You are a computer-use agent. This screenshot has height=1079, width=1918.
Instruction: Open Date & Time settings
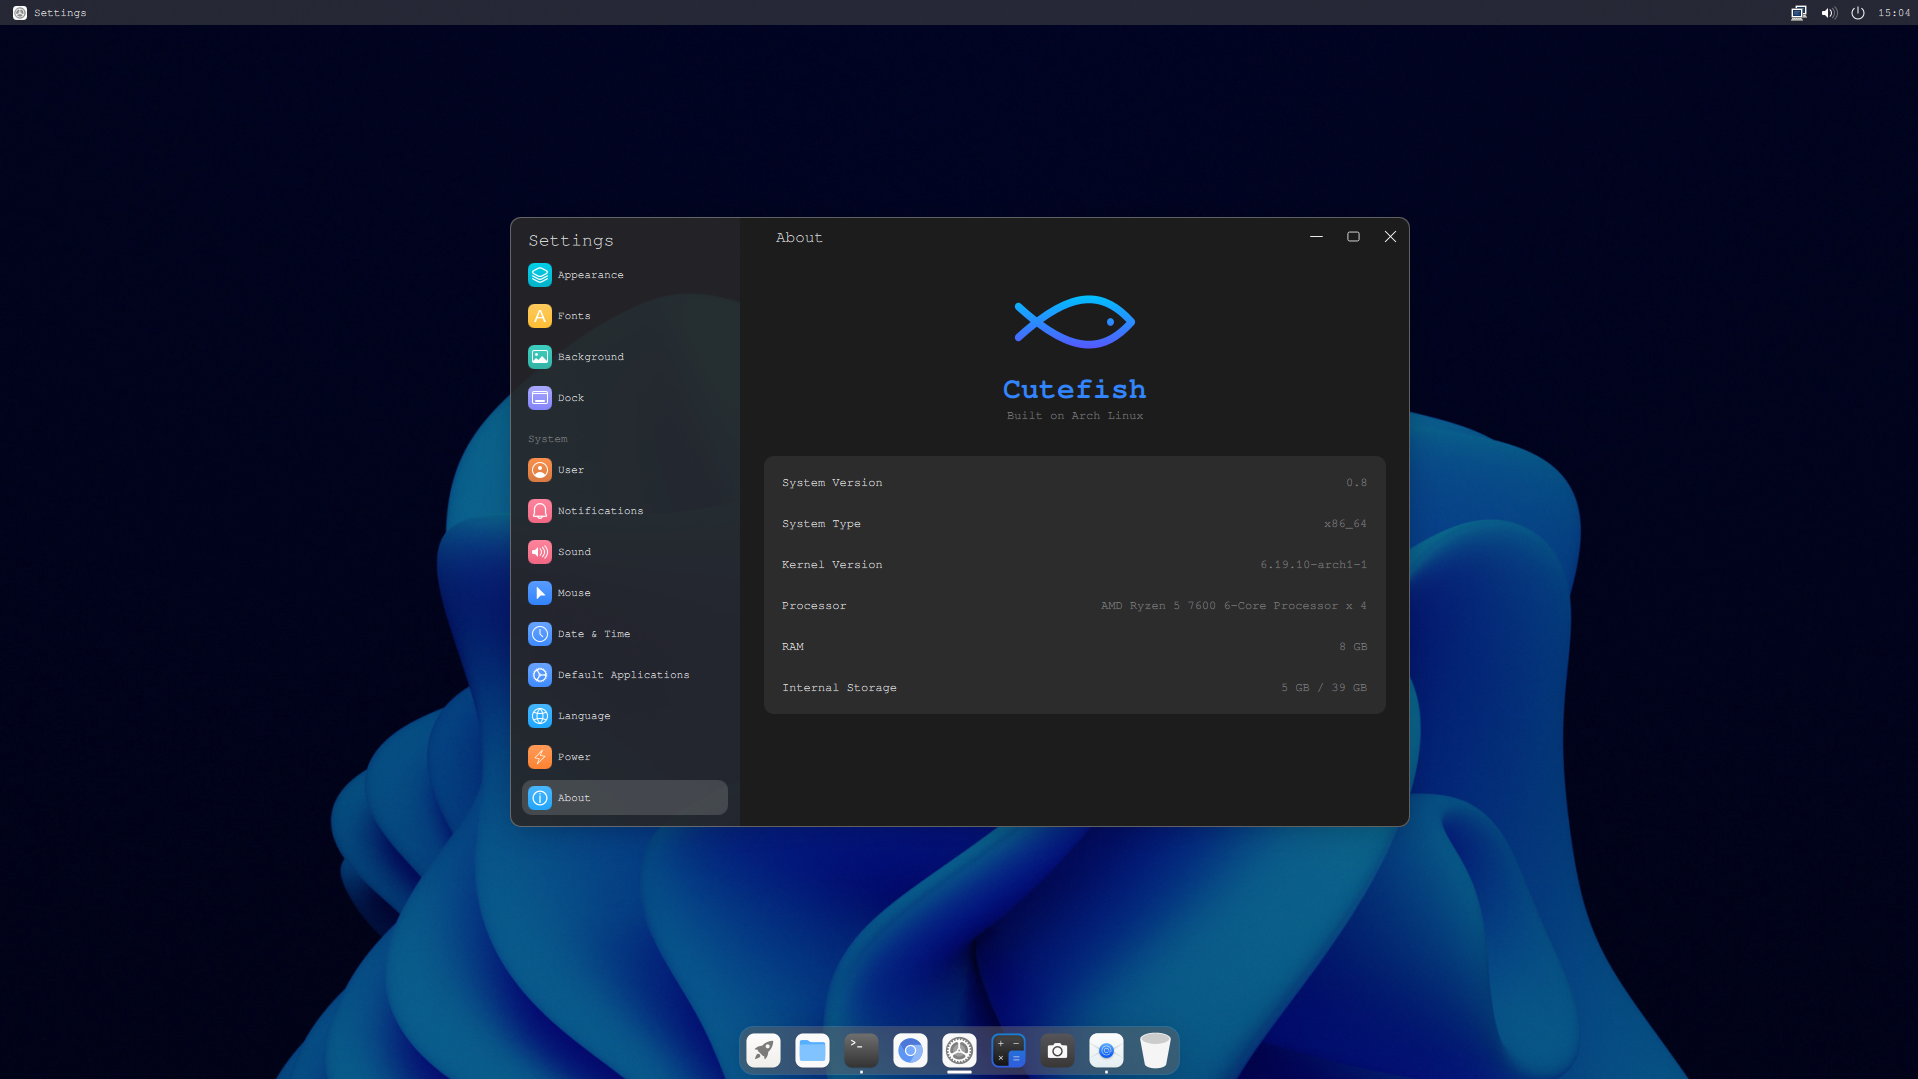pos(594,633)
